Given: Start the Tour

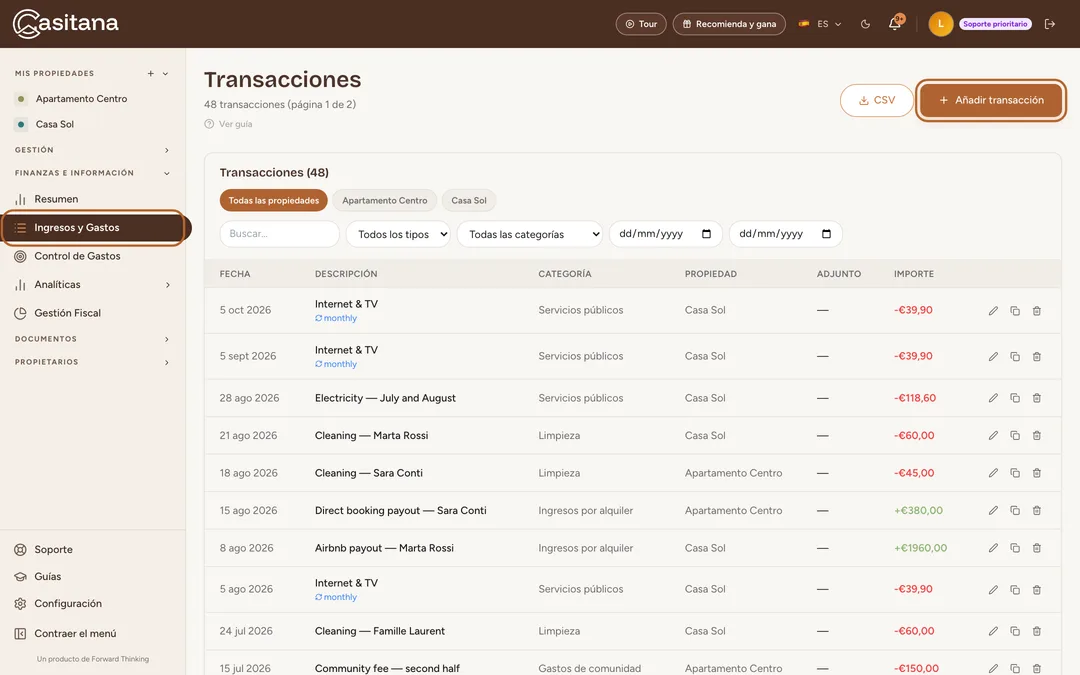Looking at the screenshot, I should click(641, 24).
